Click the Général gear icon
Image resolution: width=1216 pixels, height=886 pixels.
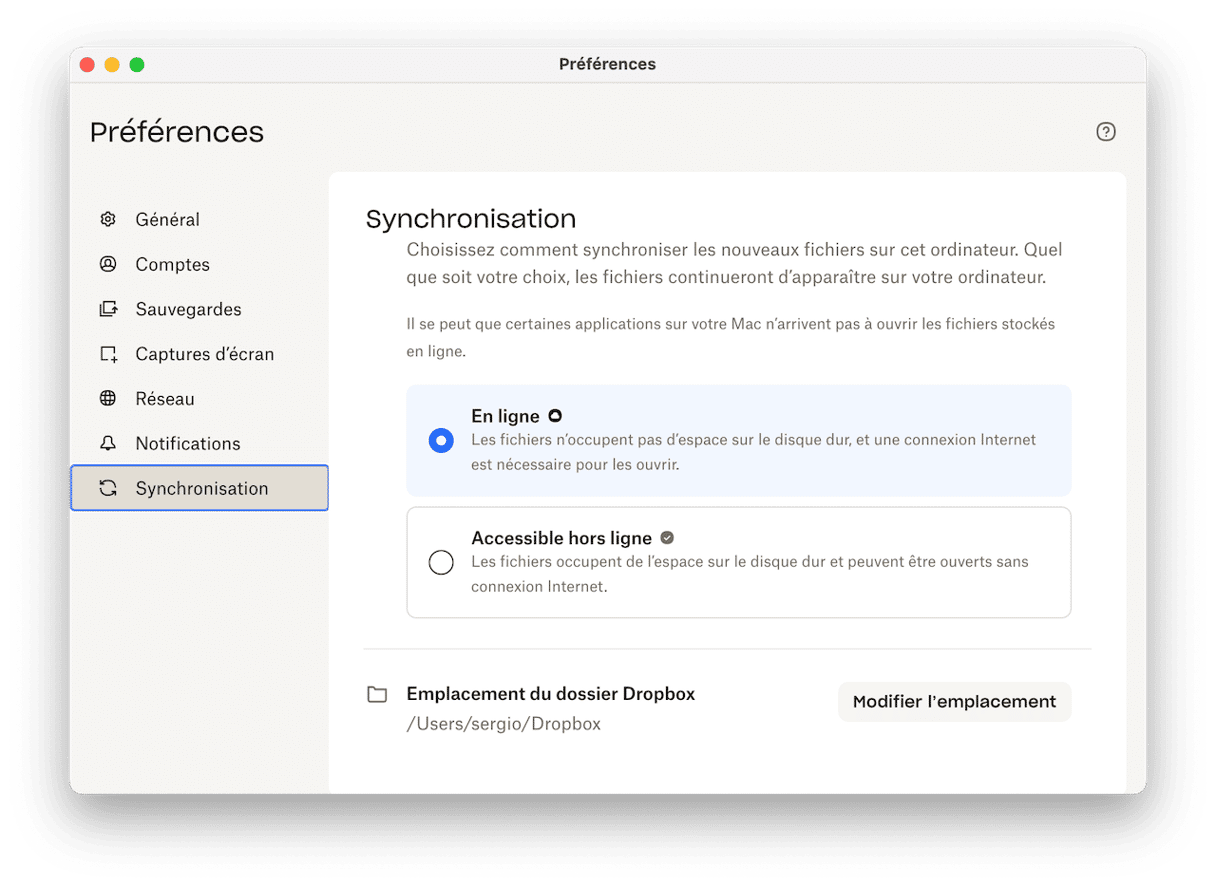108,219
